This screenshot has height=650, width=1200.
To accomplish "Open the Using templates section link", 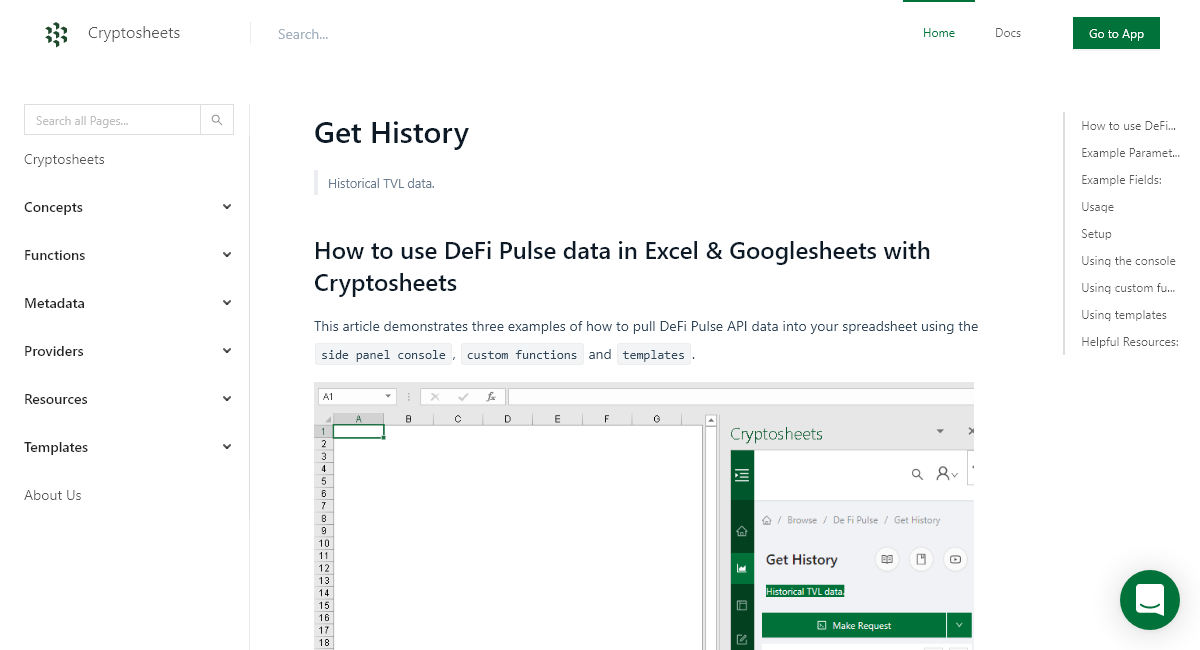I will 1123,314.
